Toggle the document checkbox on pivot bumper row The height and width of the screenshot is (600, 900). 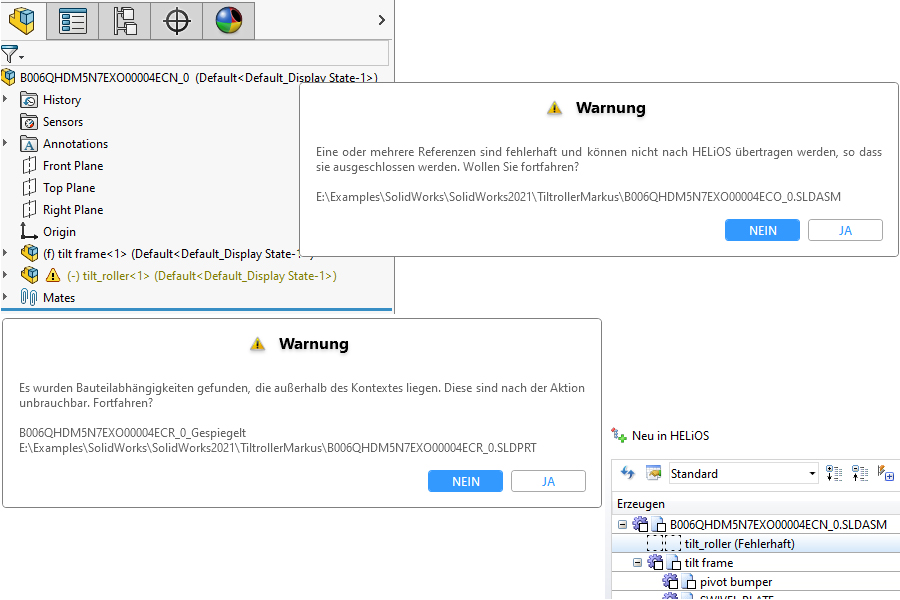coord(689,582)
